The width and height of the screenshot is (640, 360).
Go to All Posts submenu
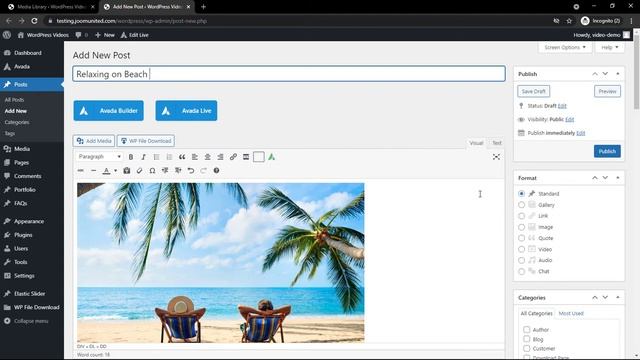(x=14, y=100)
